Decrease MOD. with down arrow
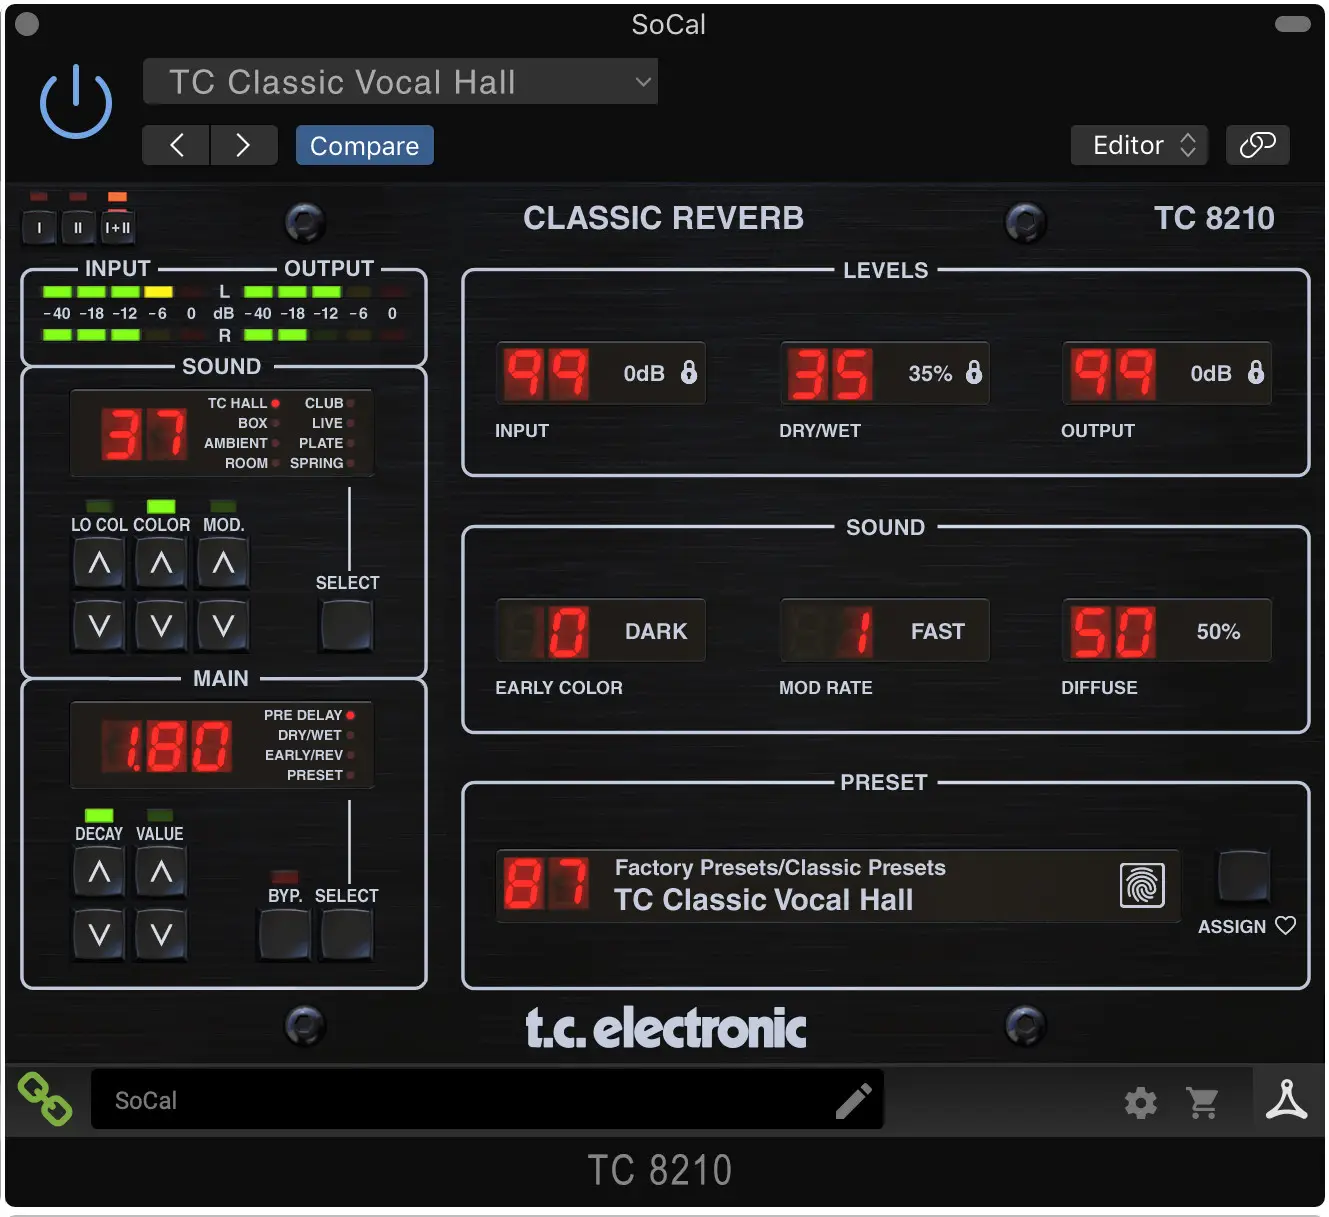The height and width of the screenshot is (1217, 1329). pos(223,626)
